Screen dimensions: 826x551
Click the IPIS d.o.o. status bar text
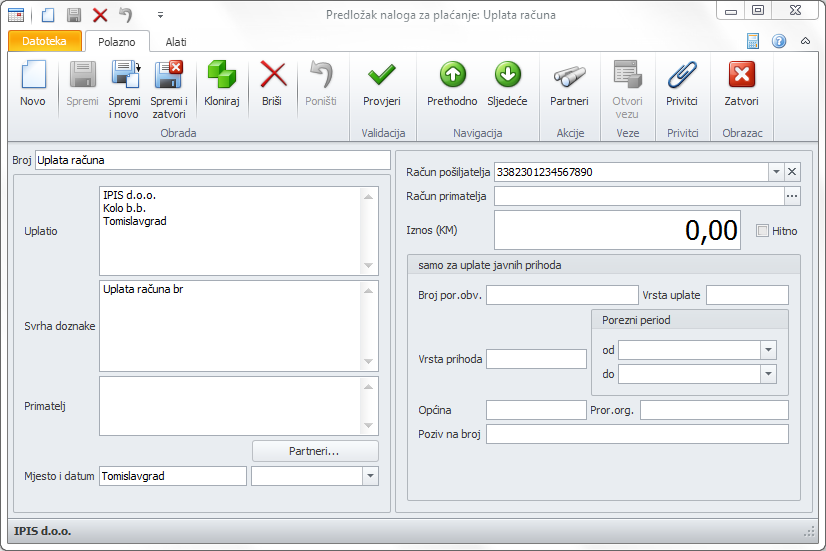[x=42, y=531]
